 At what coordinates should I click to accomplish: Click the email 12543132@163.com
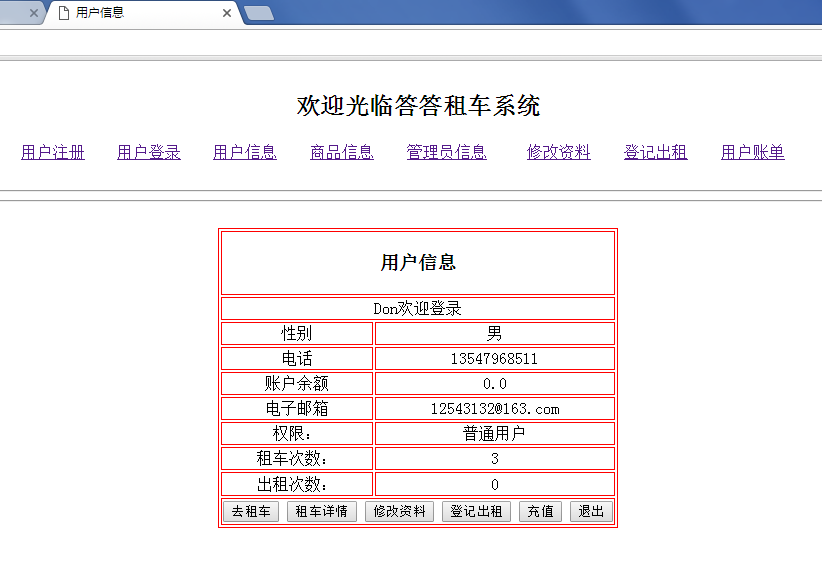(495, 409)
